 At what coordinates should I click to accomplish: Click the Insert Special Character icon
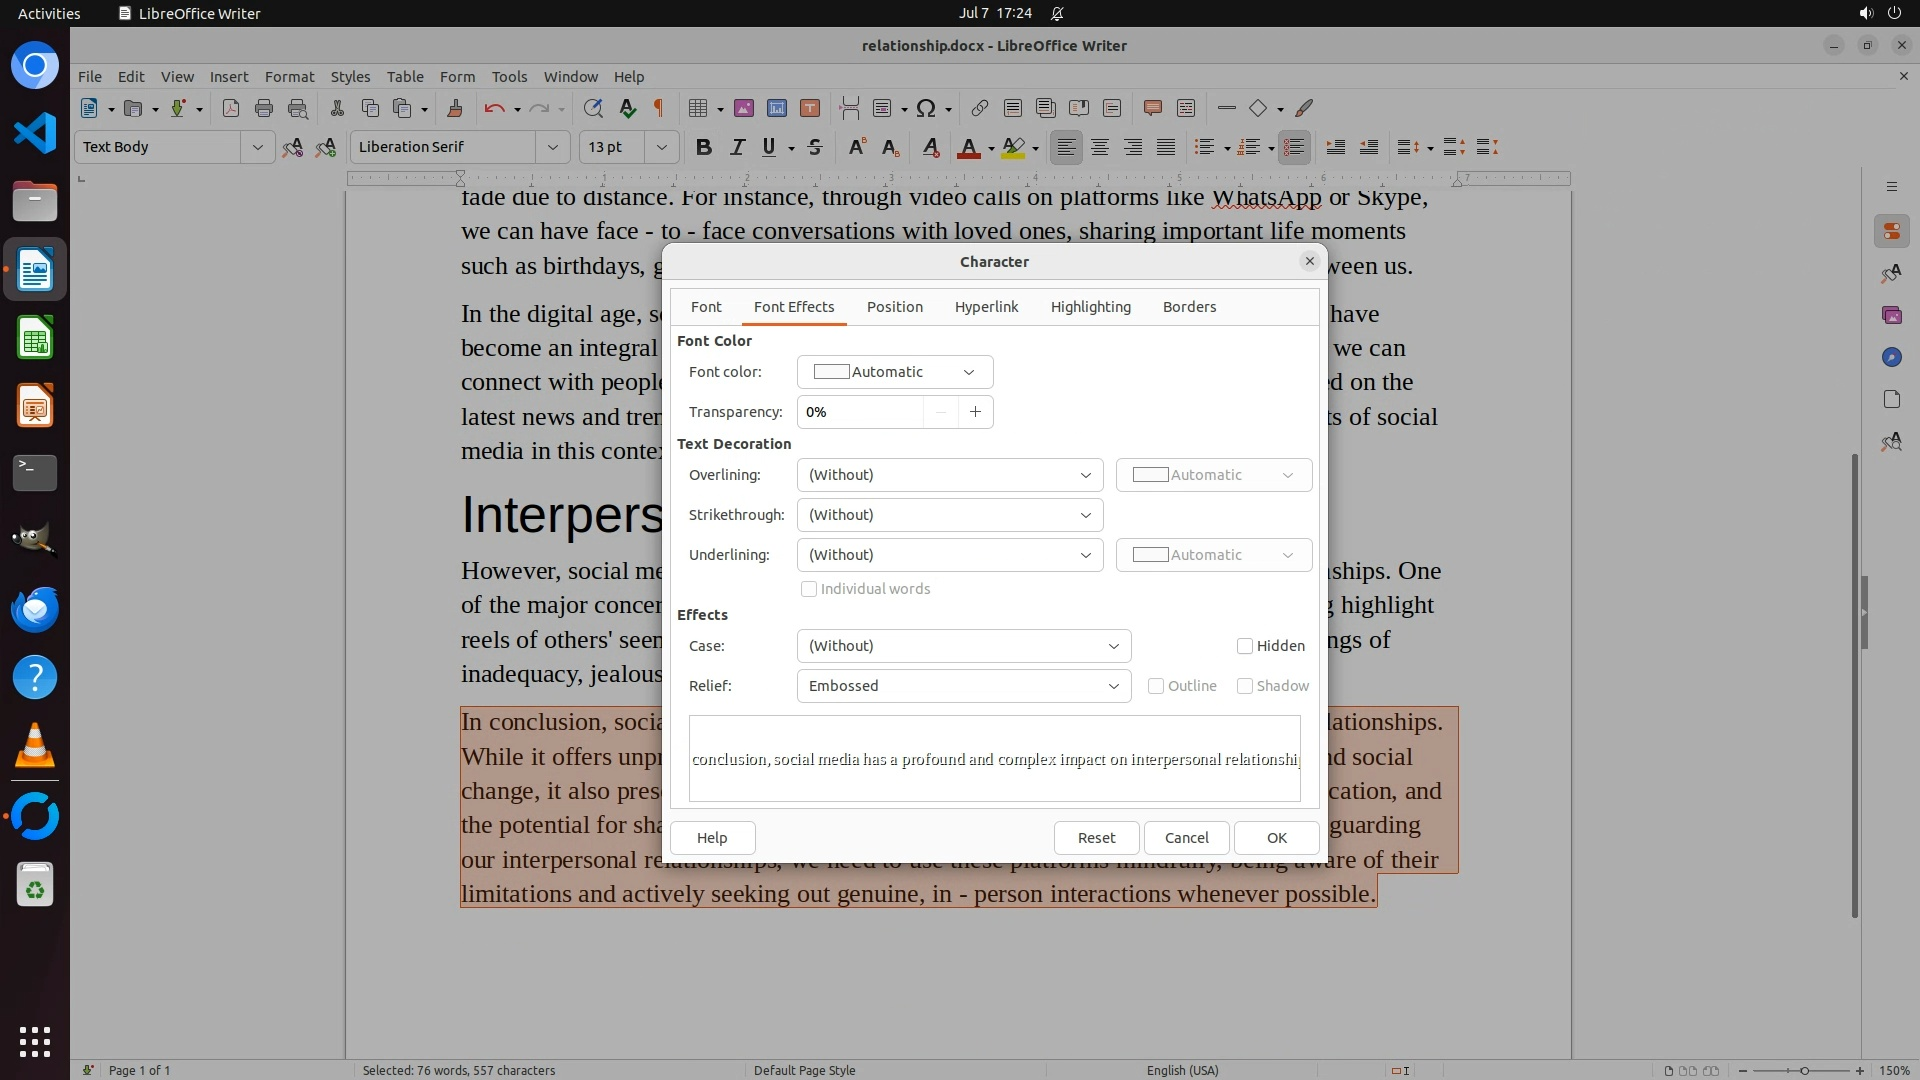pos(926,108)
